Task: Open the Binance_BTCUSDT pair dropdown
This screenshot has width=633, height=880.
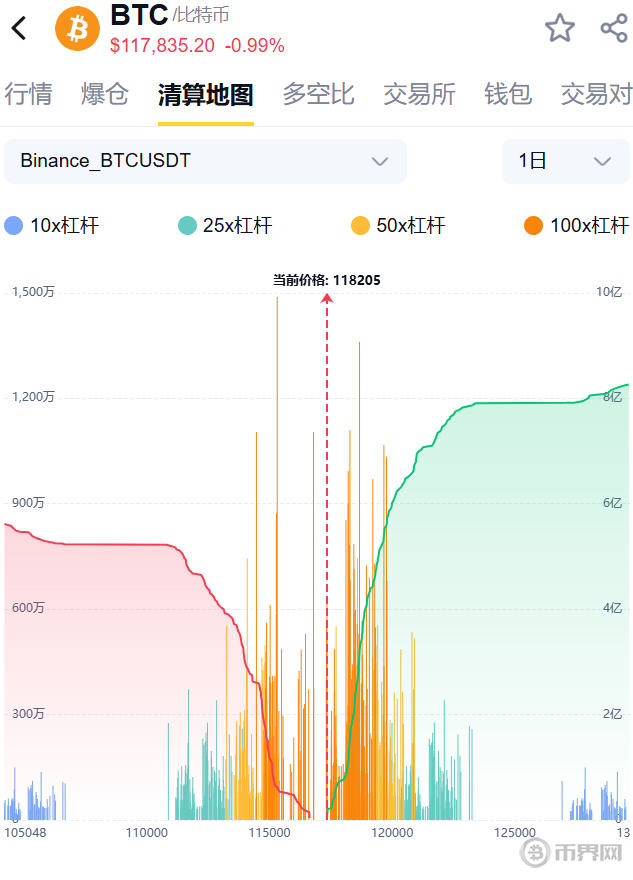Action: [205, 161]
